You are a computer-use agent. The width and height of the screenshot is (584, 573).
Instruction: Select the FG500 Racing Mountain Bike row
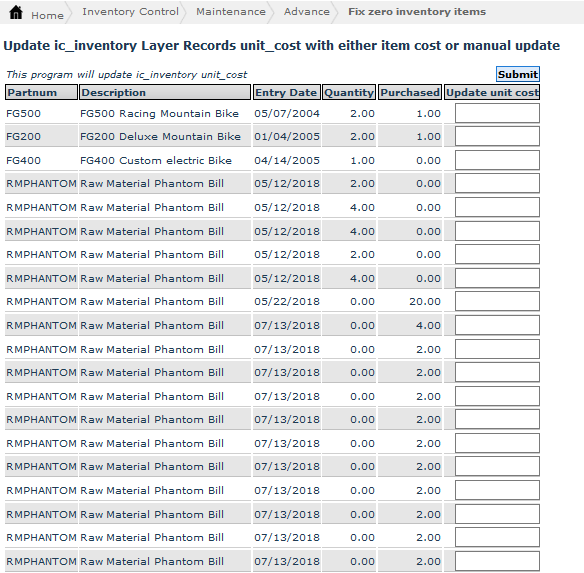272,113
